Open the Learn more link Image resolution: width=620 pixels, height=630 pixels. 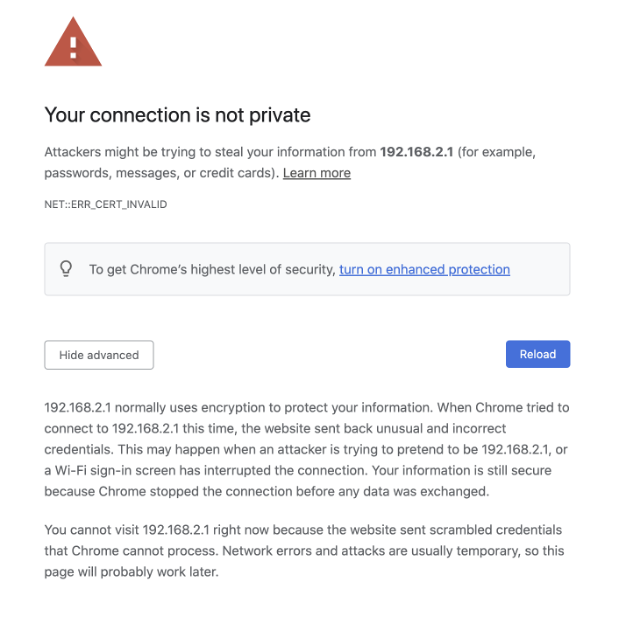tap(317, 173)
